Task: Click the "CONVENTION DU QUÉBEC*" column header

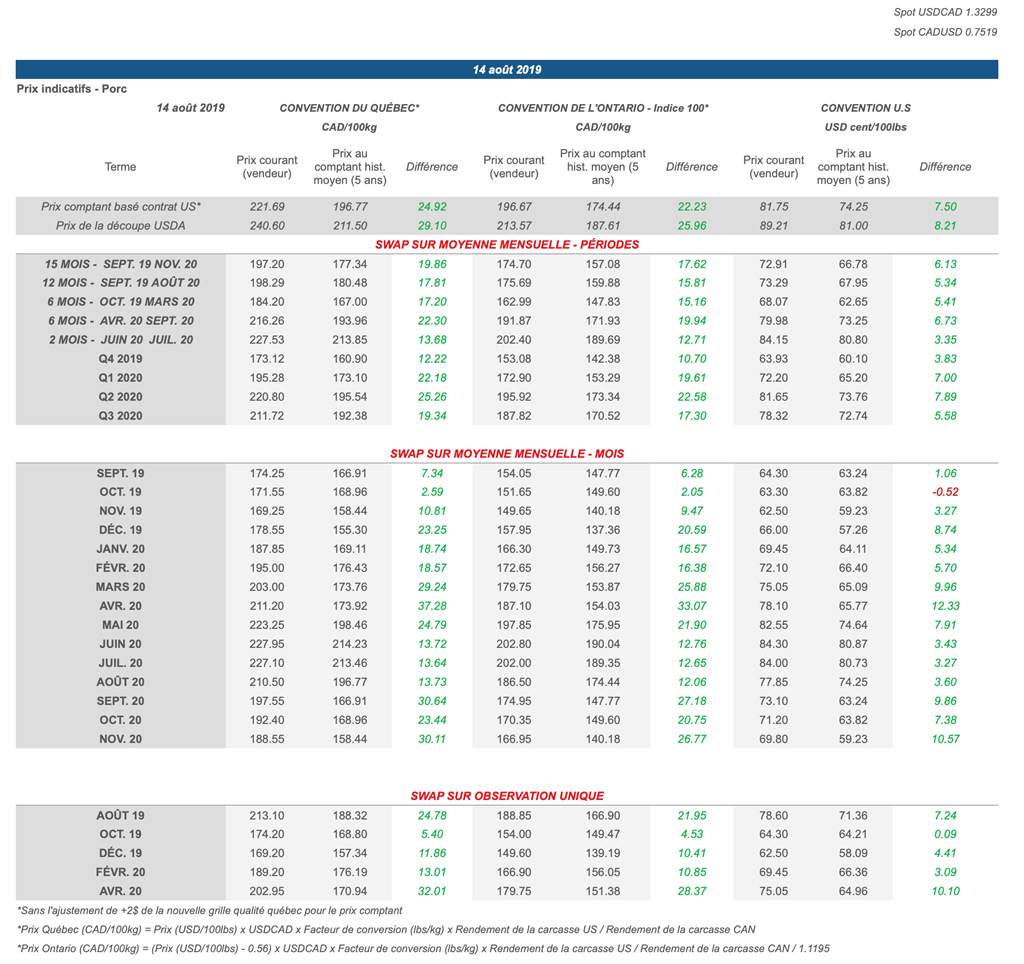Action: pos(349,108)
